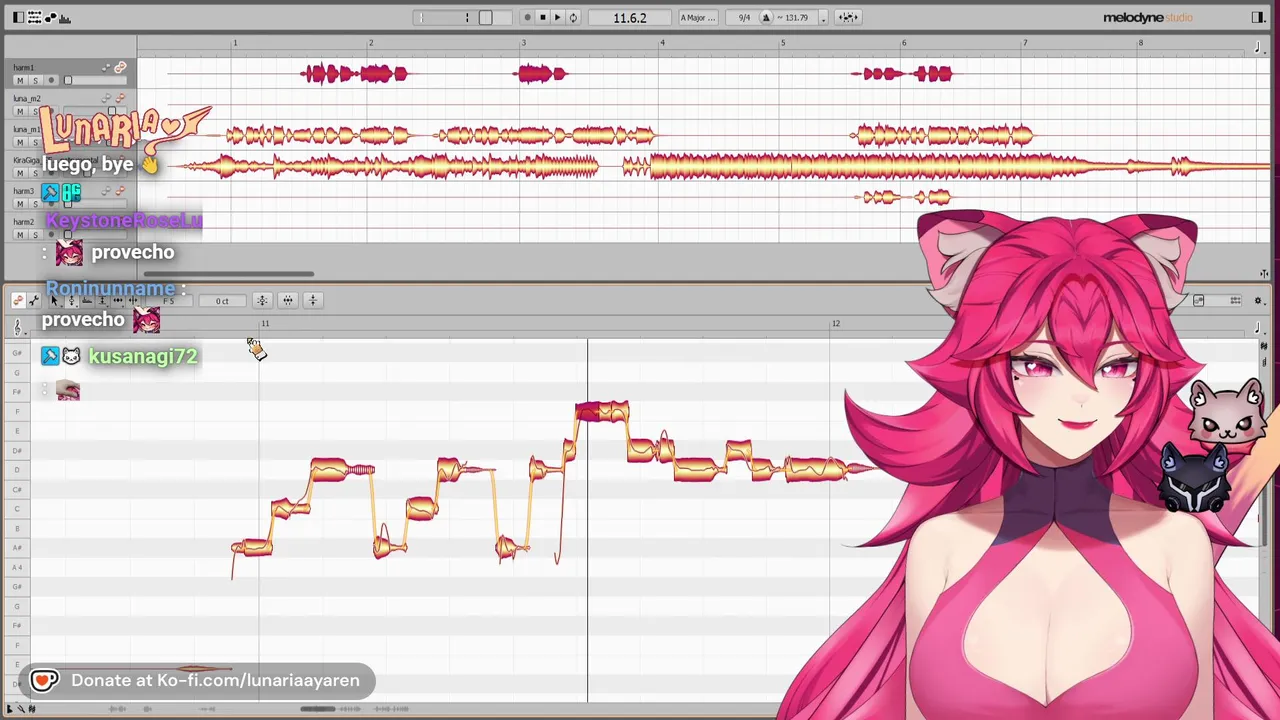Select the luna_m2 track name
This screenshot has height=720, width=1280.
point(27,98)
